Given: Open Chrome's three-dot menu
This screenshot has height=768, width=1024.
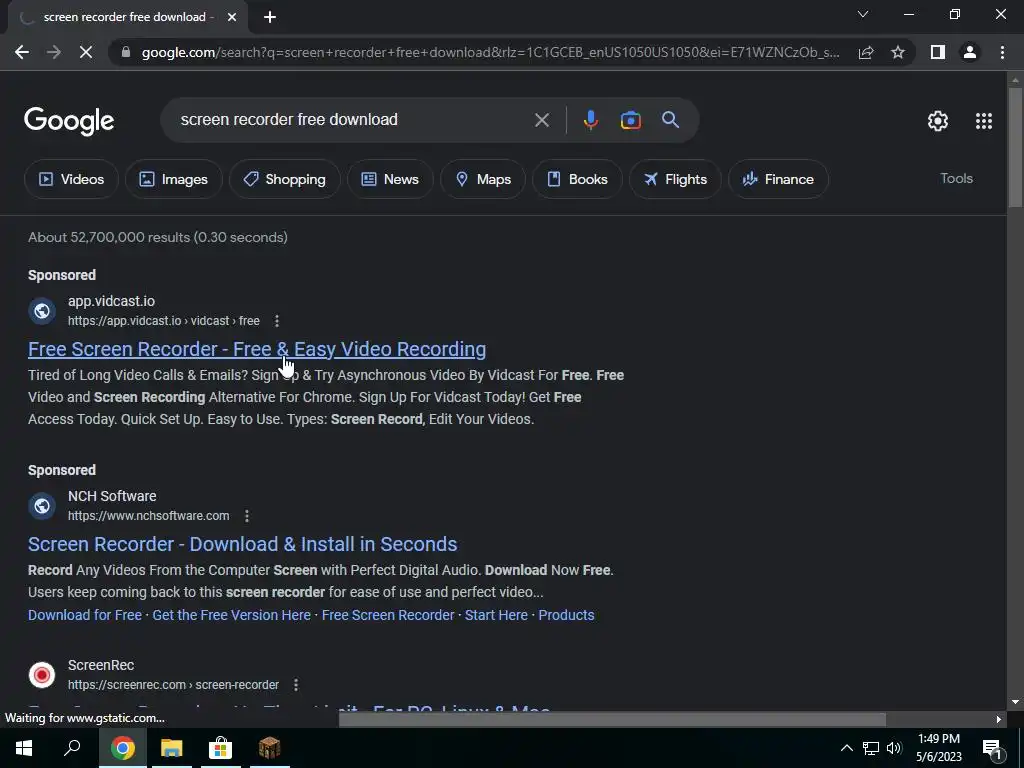Looking at the screenshot, I should click(x=1002, y=52).
